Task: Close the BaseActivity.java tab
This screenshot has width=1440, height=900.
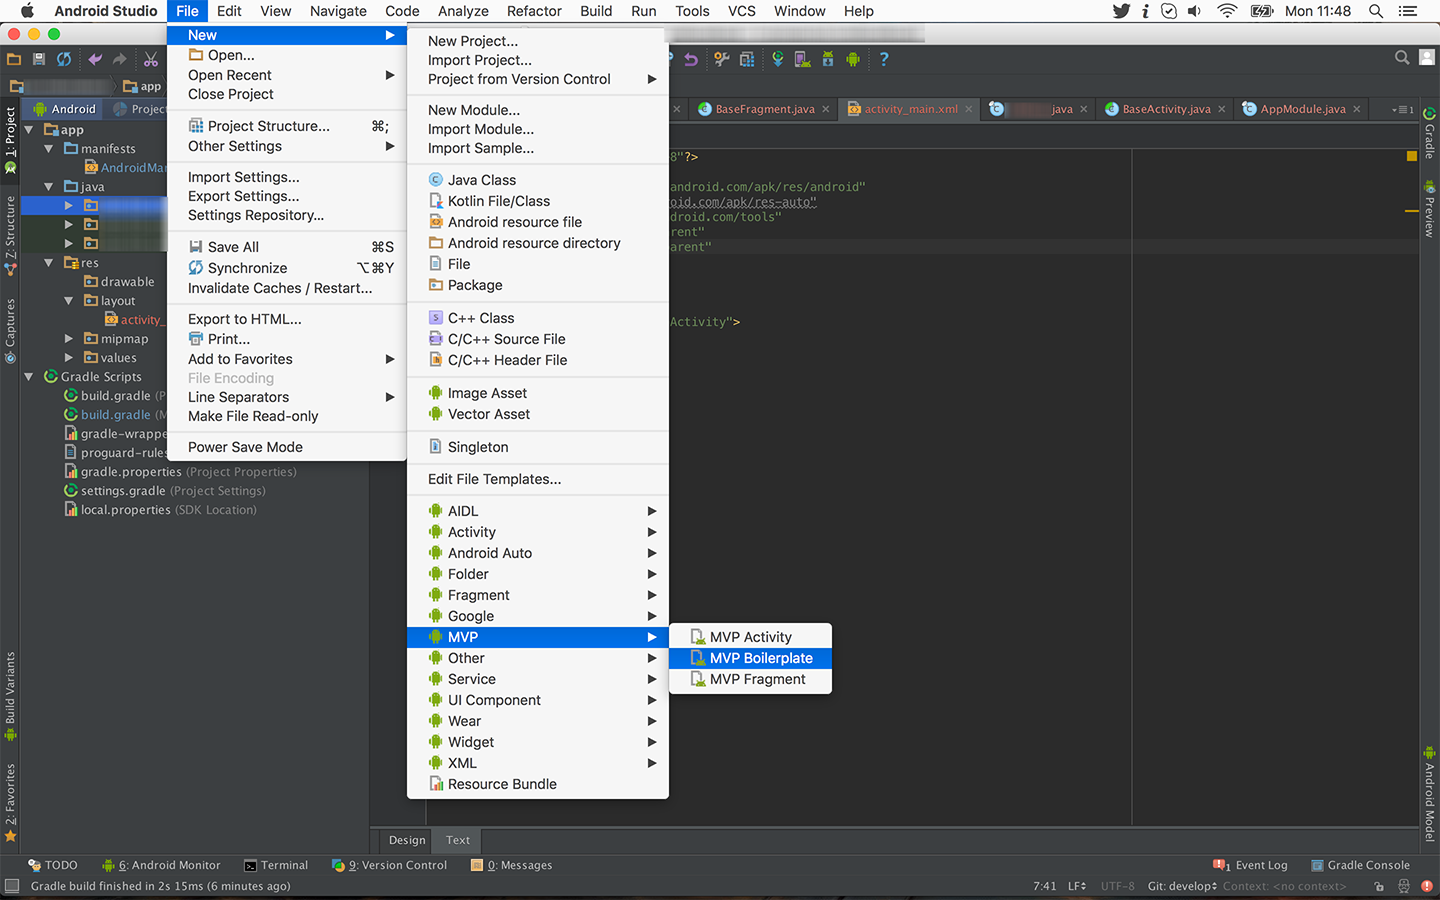Action: [1222, 109]
